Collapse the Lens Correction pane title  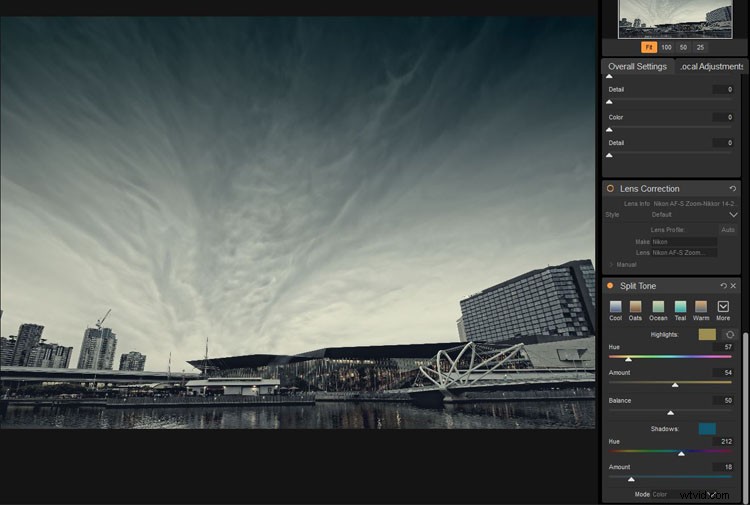point(650,188)
